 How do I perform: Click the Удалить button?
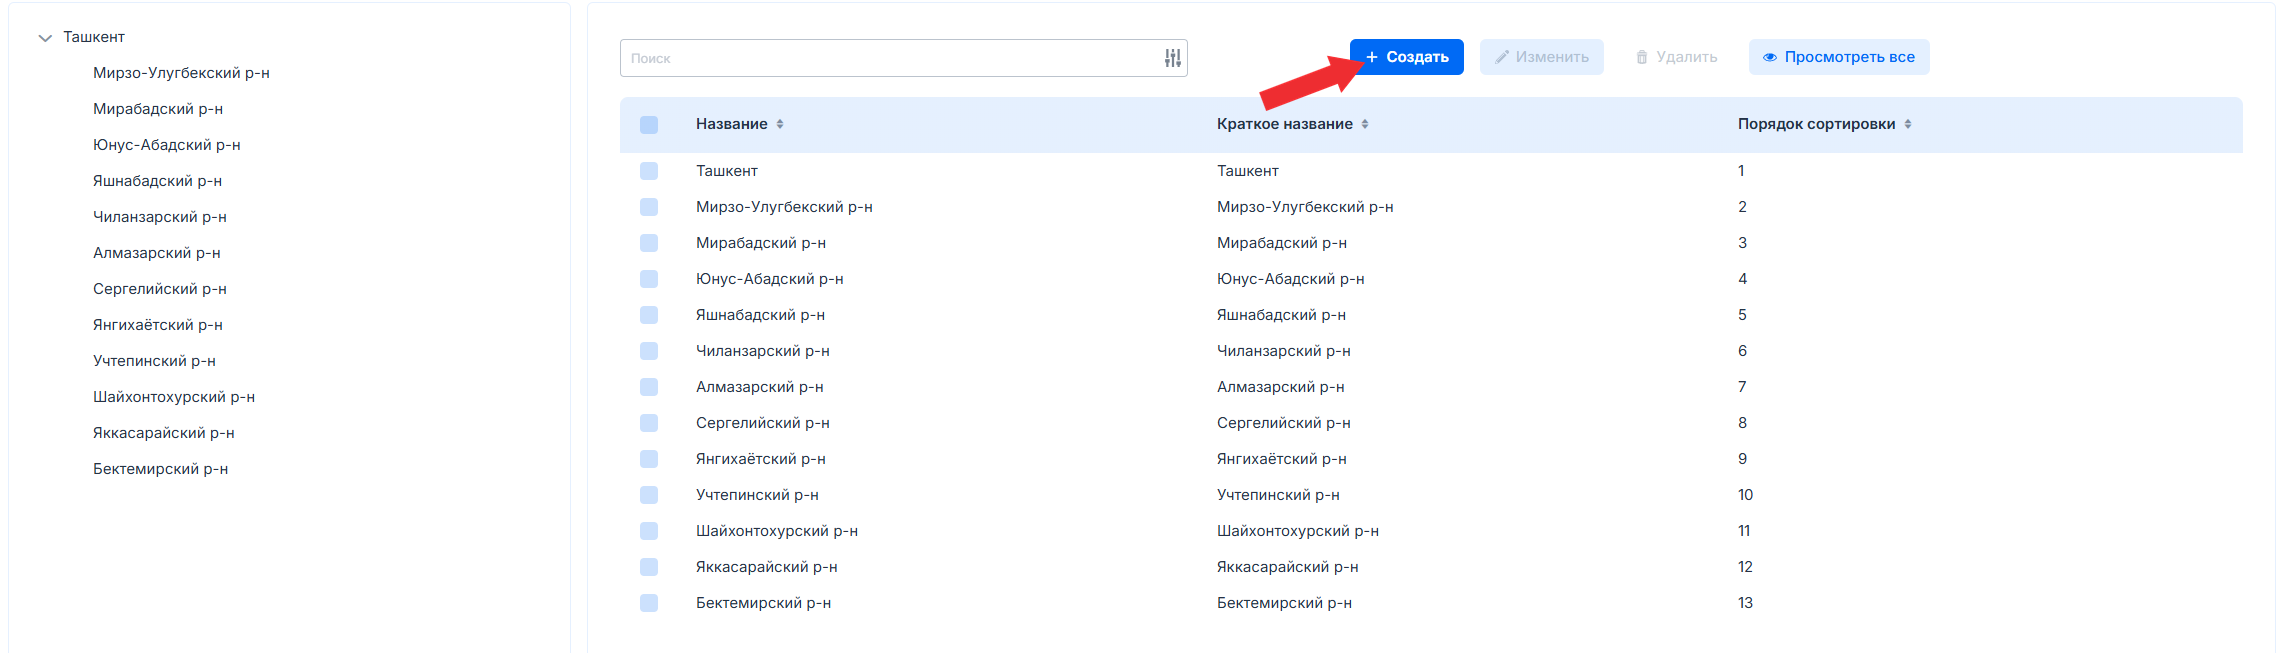click(x=1677, y=57)
